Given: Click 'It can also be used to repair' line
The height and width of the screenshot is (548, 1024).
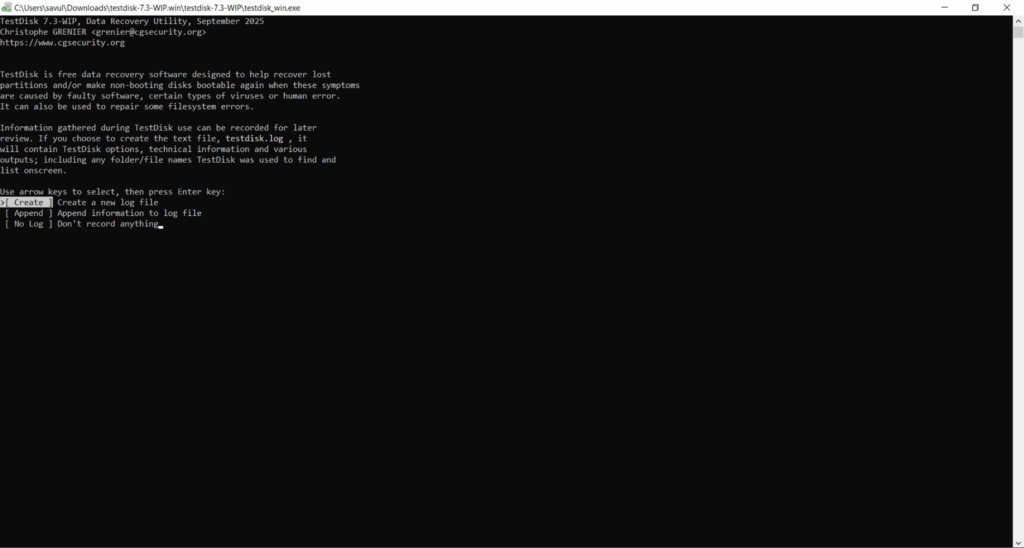Looking at the screenshot, I should tap(127, 106).
